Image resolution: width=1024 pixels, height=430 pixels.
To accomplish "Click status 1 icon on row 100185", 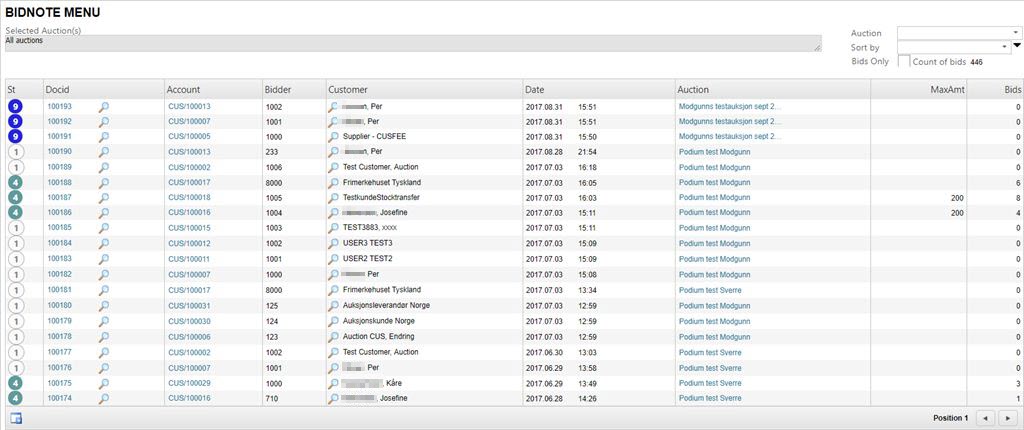I will coord(12,229).
